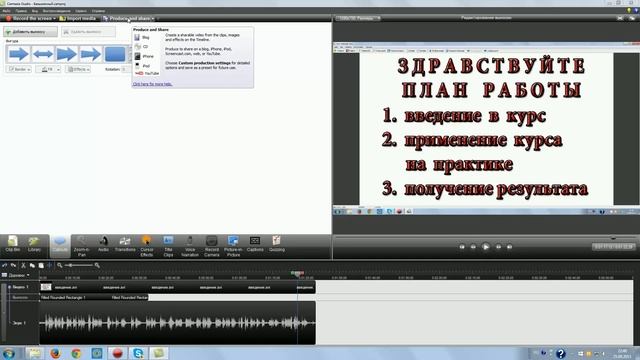The image size is (640, 360).
Task: Click the Produce and share button
Action: point(126,18)
